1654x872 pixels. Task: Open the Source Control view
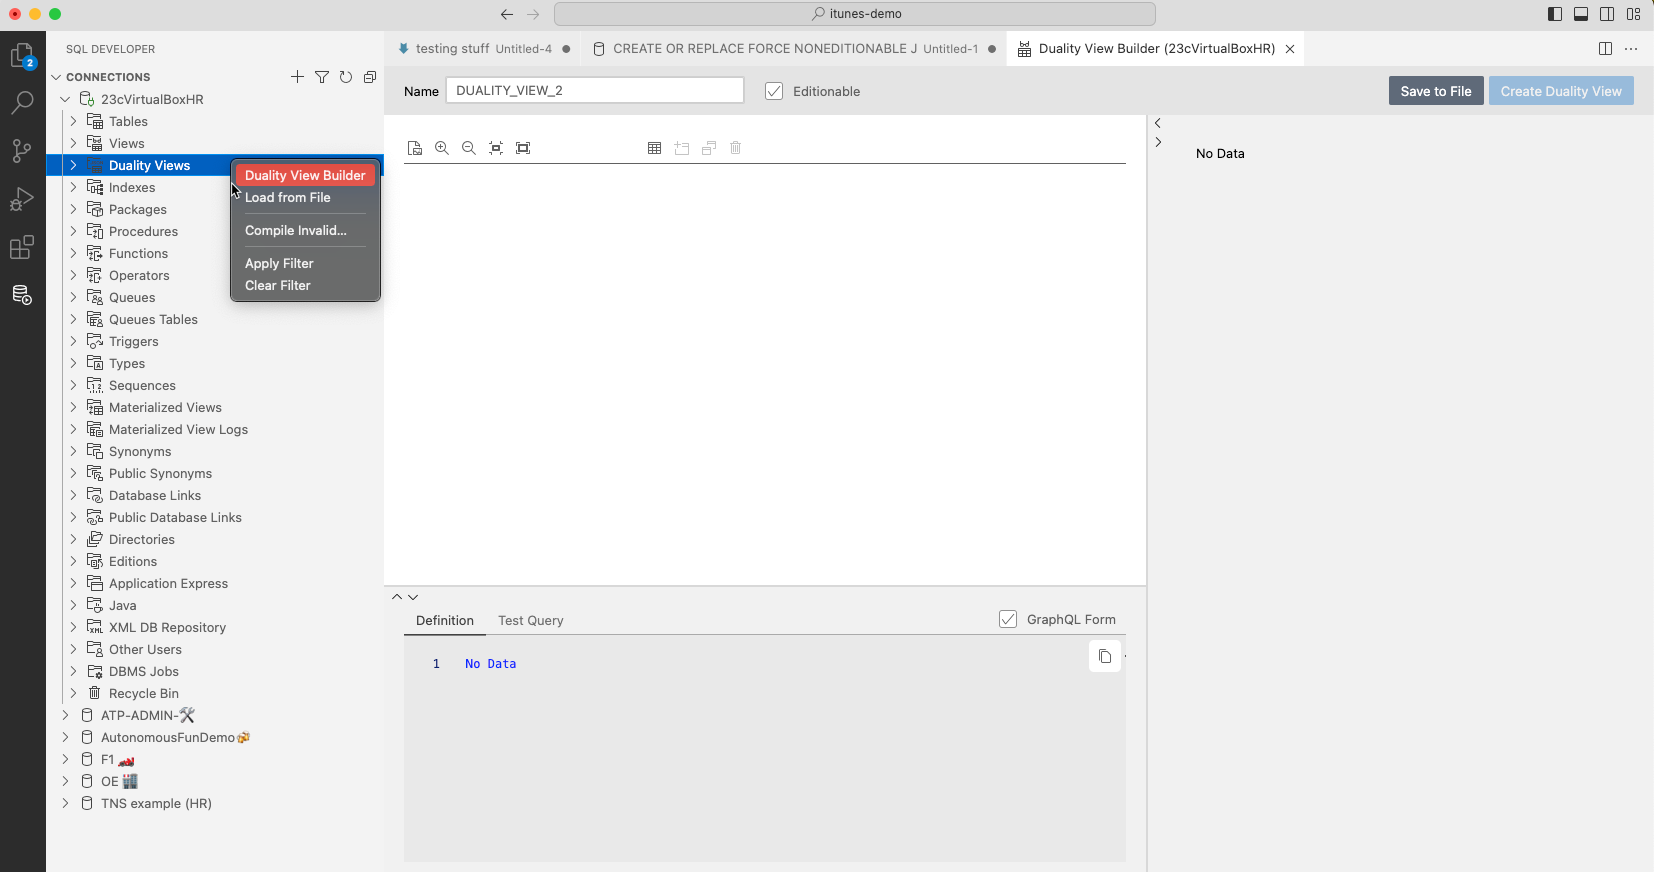[22, 151]
